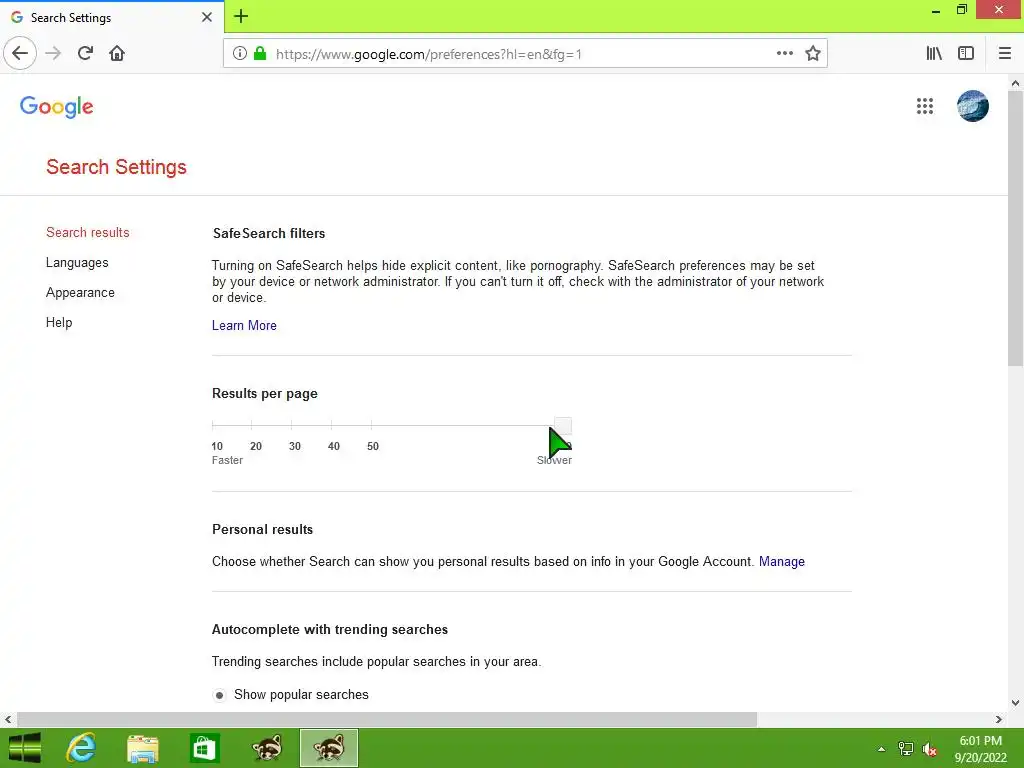Select the Search results section
Image resolution: width=1024 pixels, height=768 pixels.
point(88,232)
